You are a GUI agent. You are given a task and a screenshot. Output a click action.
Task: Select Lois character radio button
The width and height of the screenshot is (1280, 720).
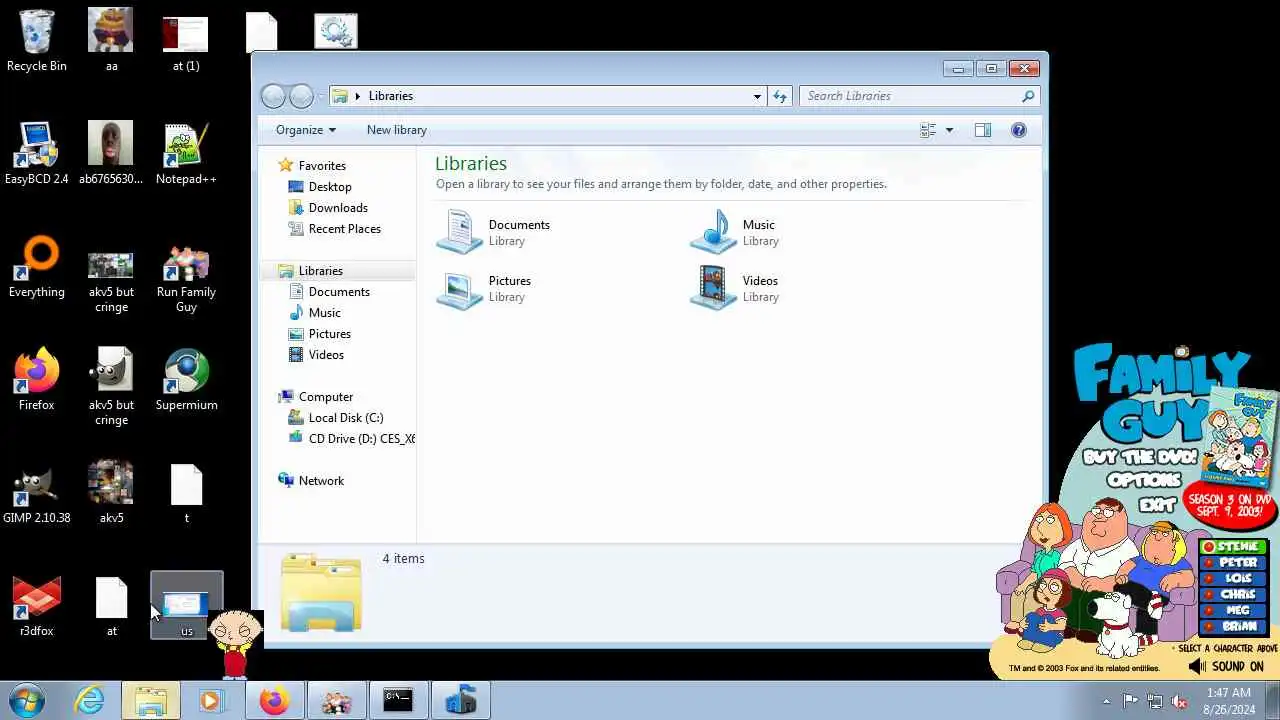1209,579
